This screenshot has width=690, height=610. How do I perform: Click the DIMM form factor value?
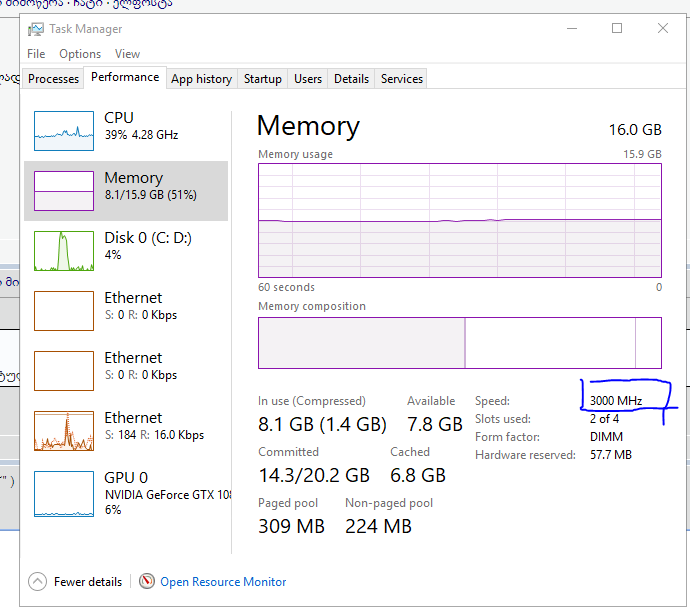coord(606,437)
